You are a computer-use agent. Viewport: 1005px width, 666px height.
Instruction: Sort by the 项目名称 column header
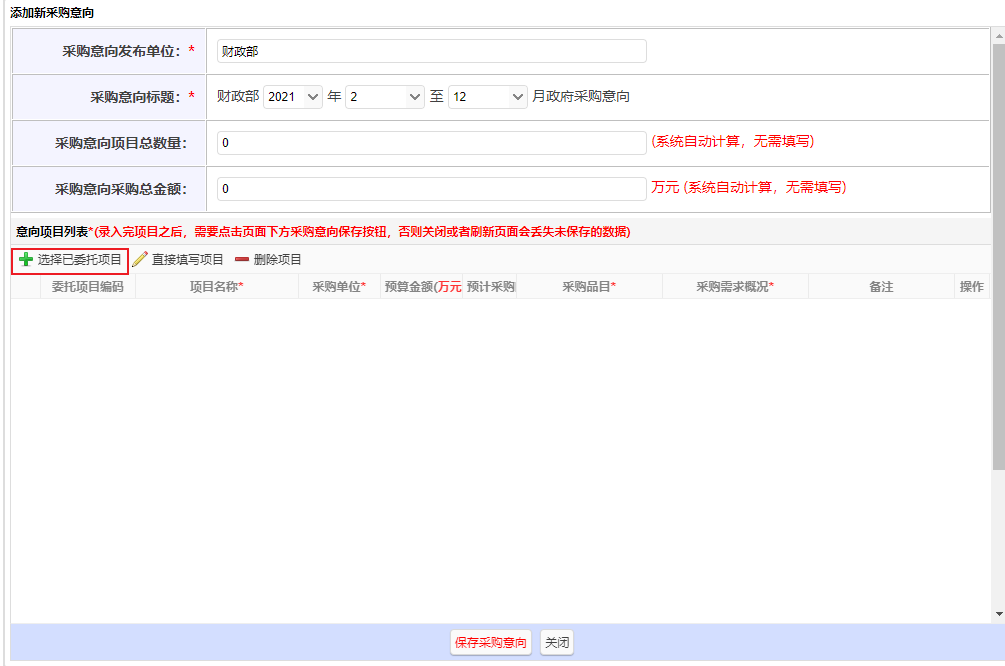point(217,287)
